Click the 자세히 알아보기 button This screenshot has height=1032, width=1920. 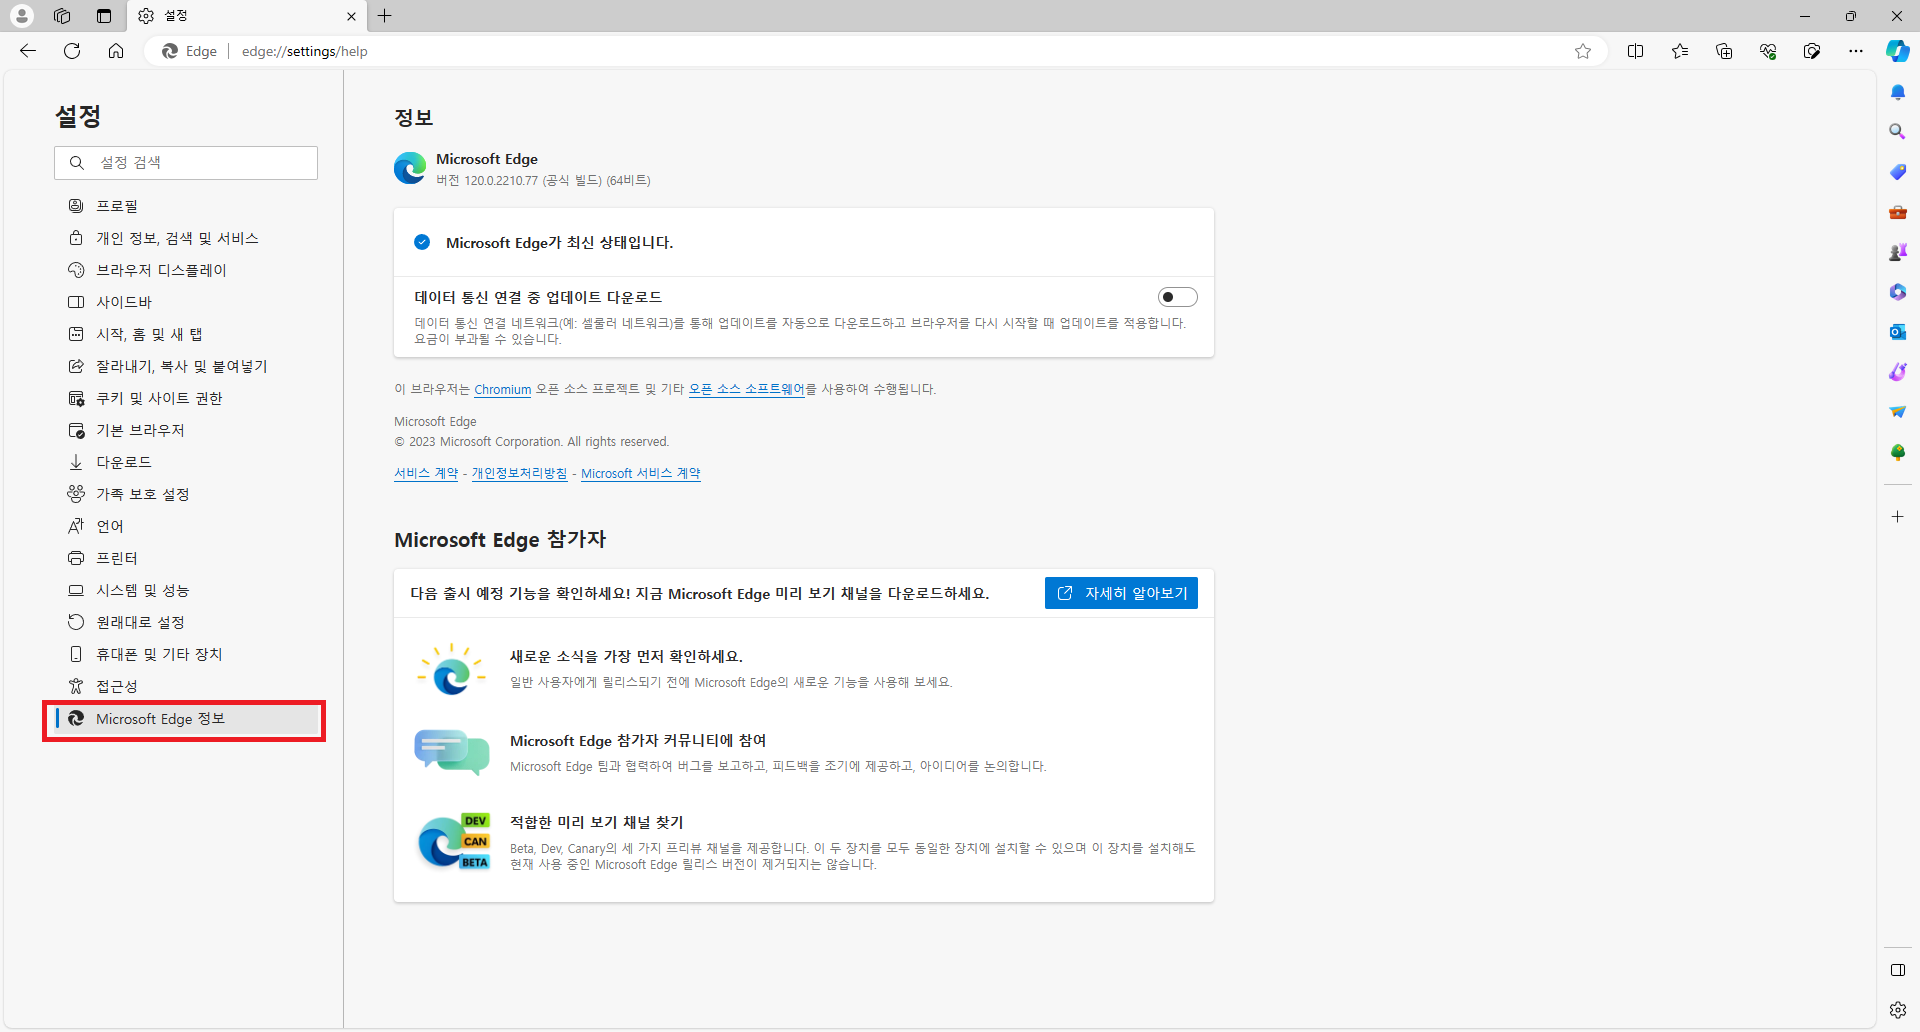point(1121,593)
